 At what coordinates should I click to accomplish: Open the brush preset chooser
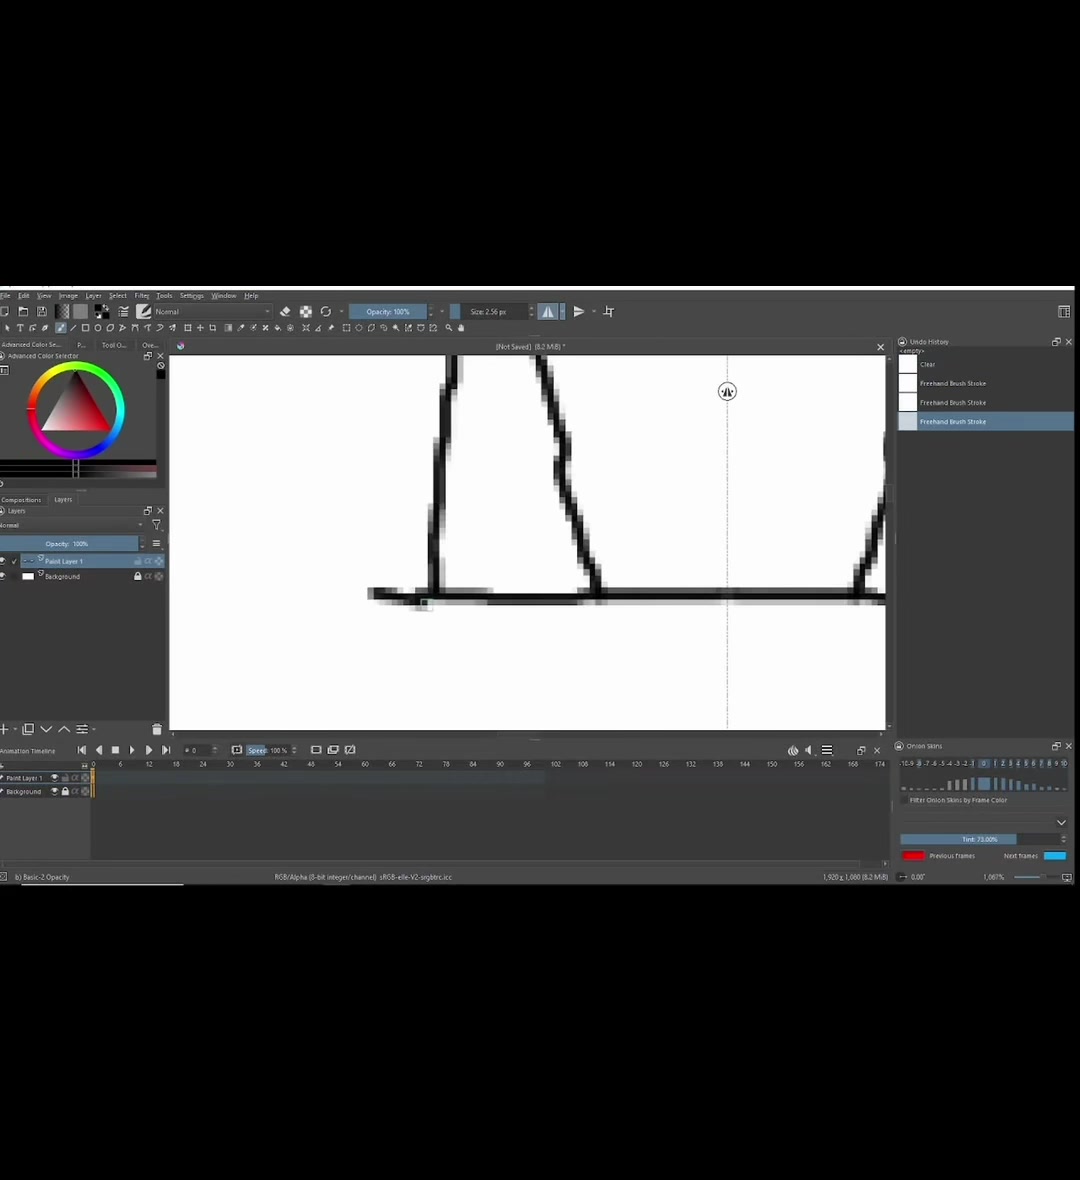tap(143, 312)
